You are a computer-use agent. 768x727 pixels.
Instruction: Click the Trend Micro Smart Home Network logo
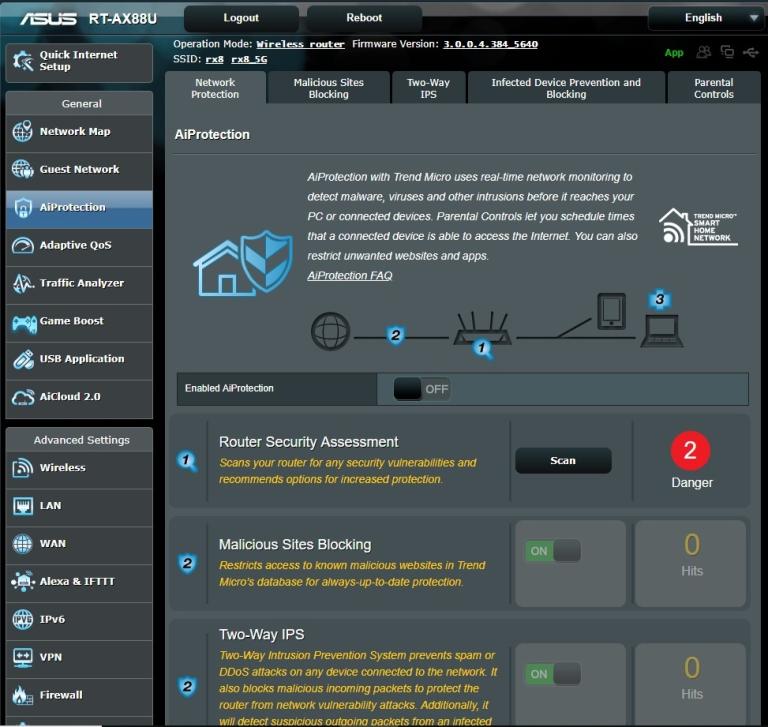(698, 226)
